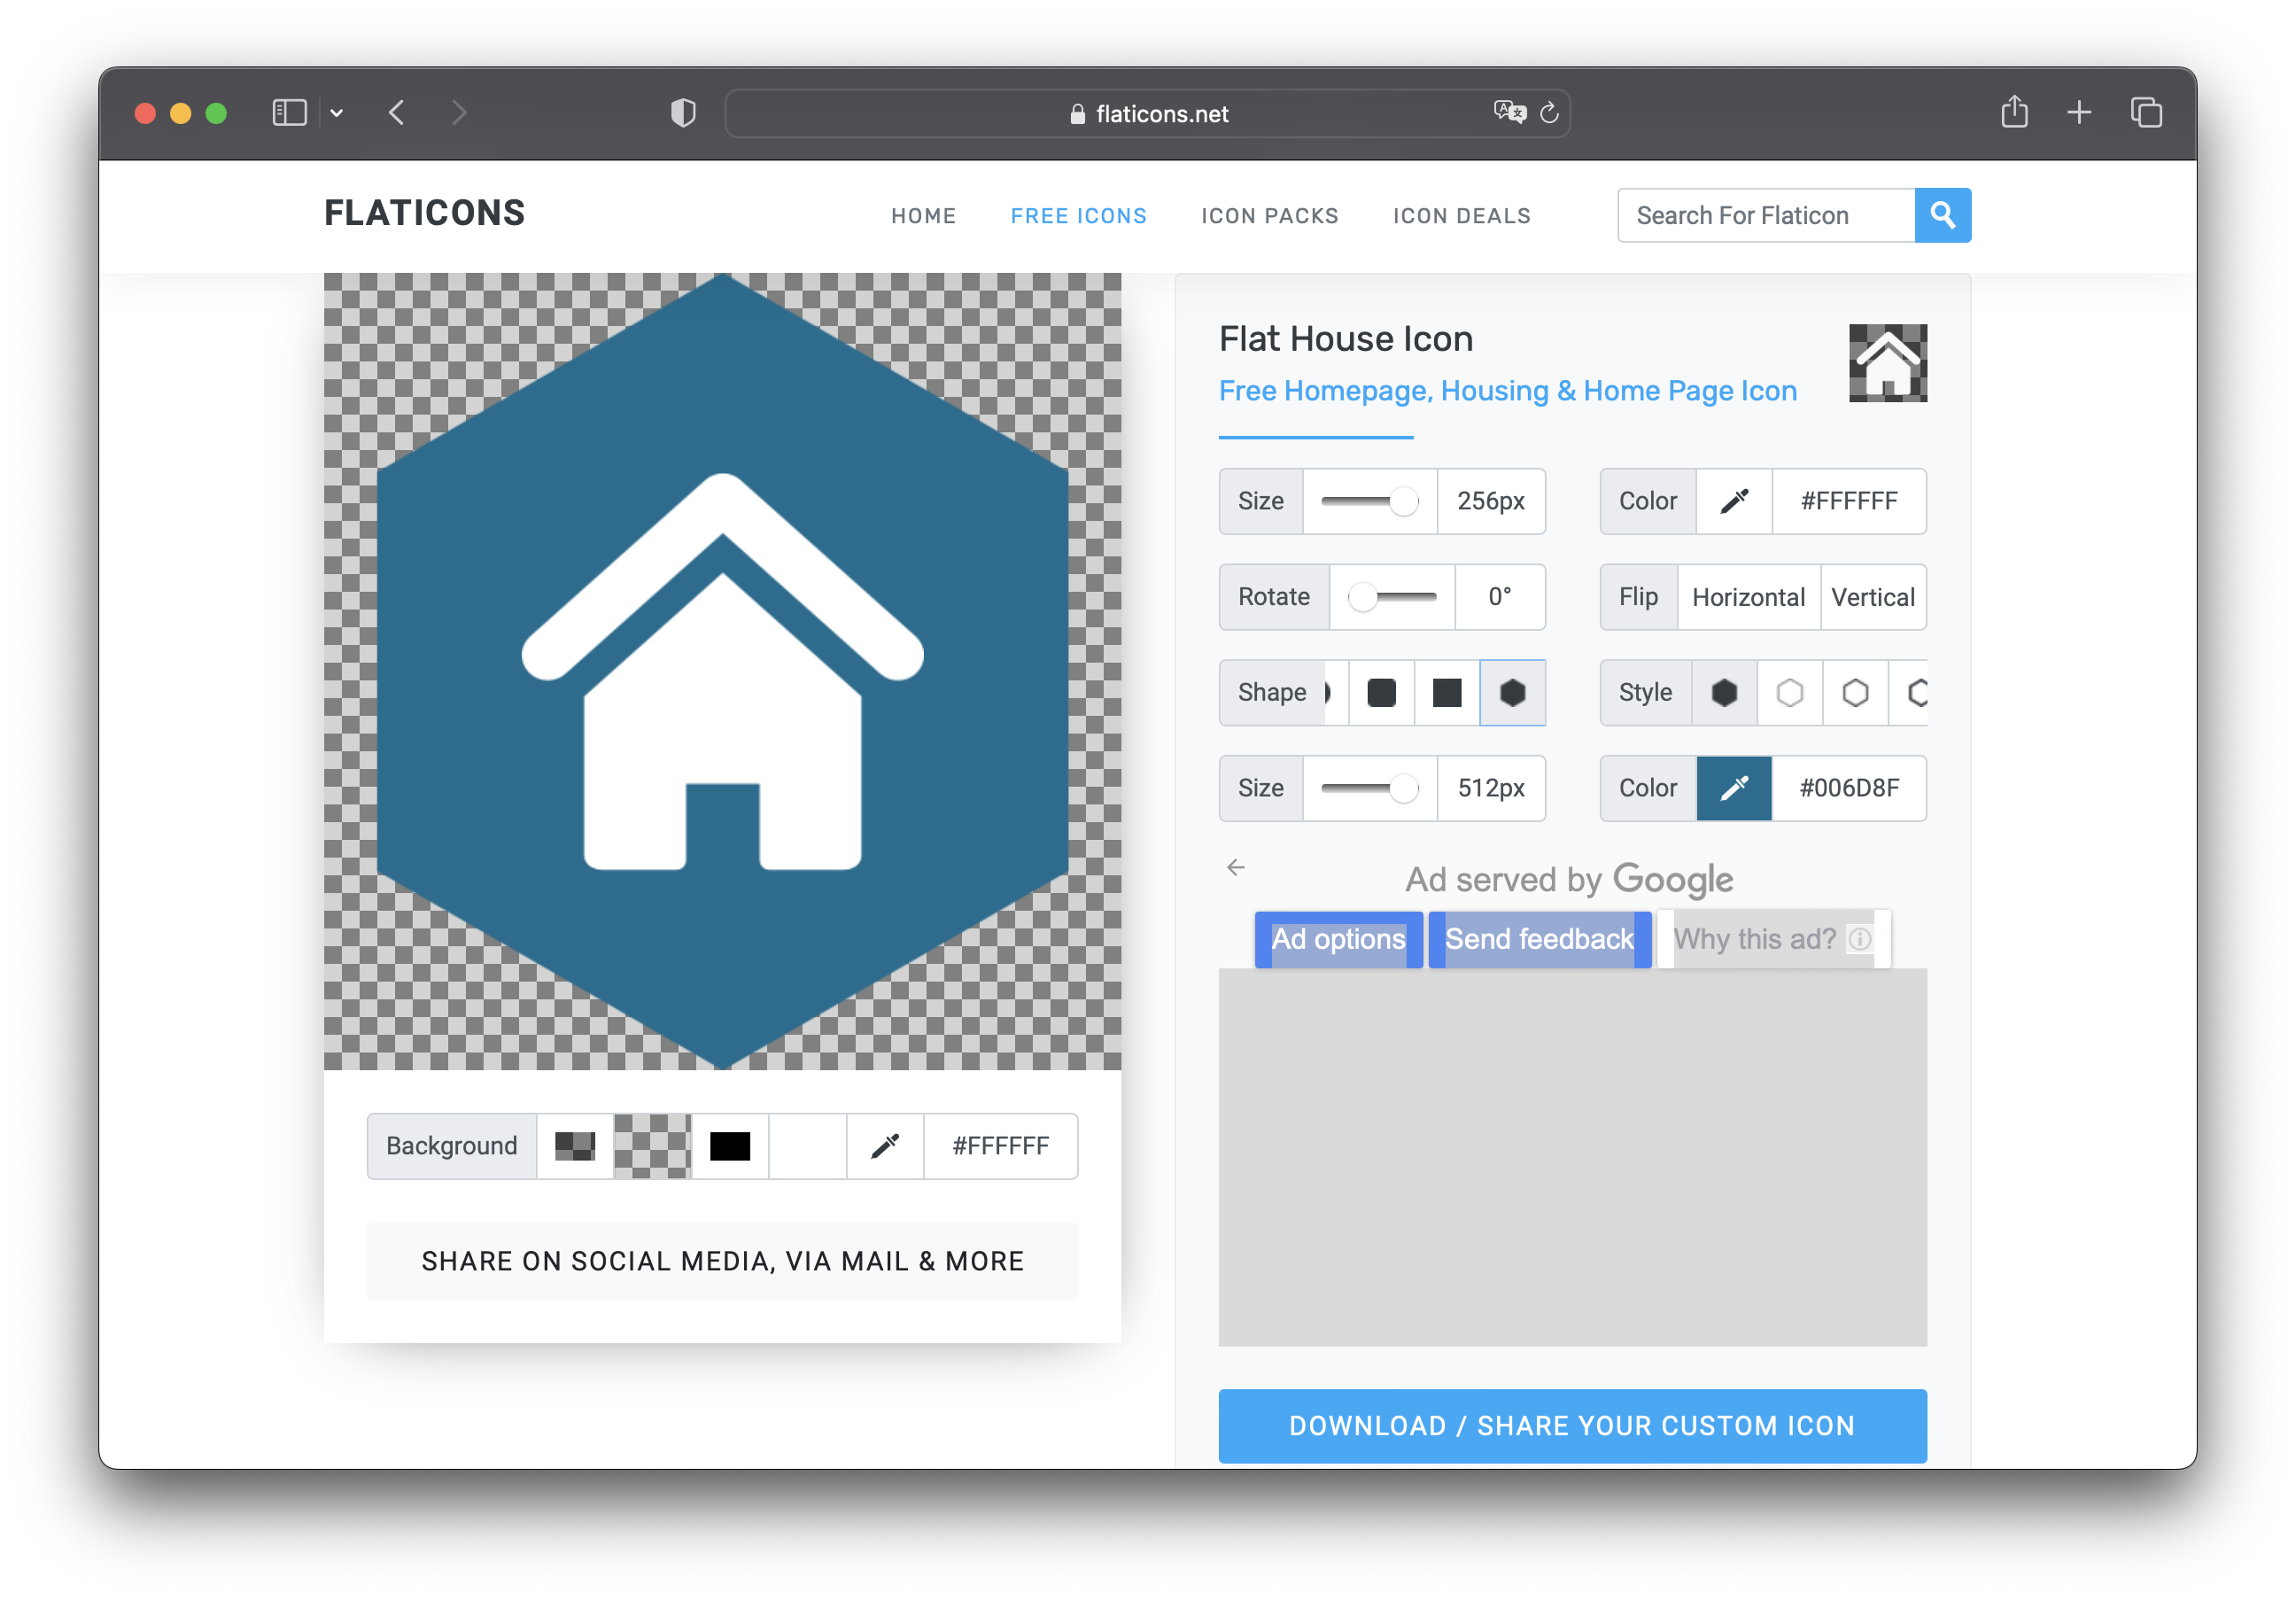Toggle the Safari sidebar

coord(290,113)
